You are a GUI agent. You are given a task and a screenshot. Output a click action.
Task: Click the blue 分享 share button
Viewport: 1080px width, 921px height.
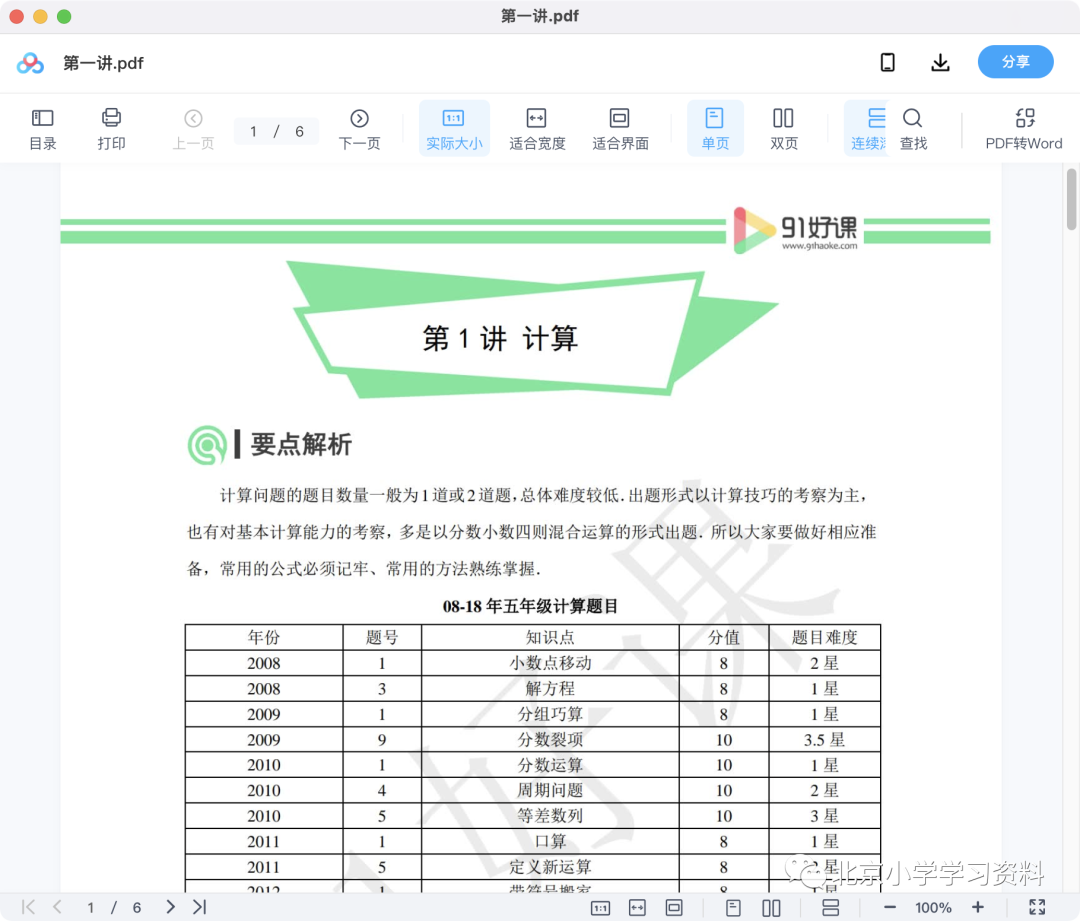click(x=1015, y=62)
